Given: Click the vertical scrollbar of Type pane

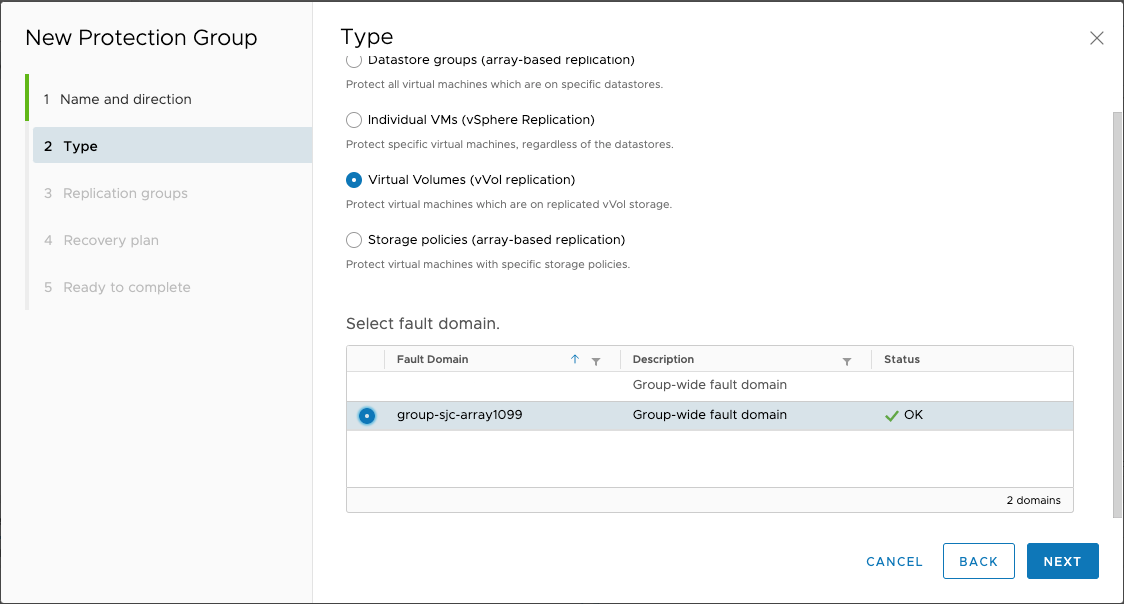Looking at the screenshot, I should [x=1117, y=315].
